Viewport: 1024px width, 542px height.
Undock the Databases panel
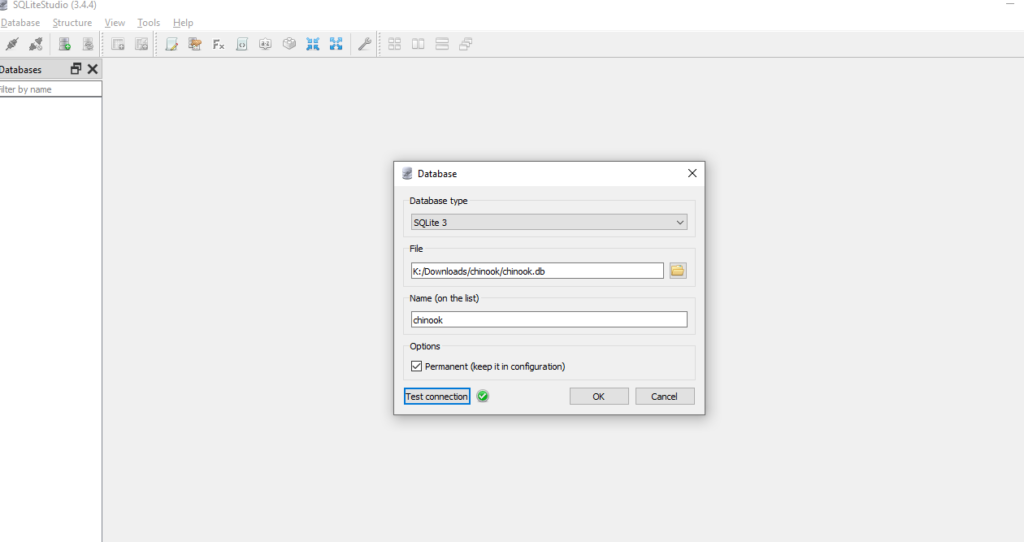pyautogui.click(x=76, y=69)
